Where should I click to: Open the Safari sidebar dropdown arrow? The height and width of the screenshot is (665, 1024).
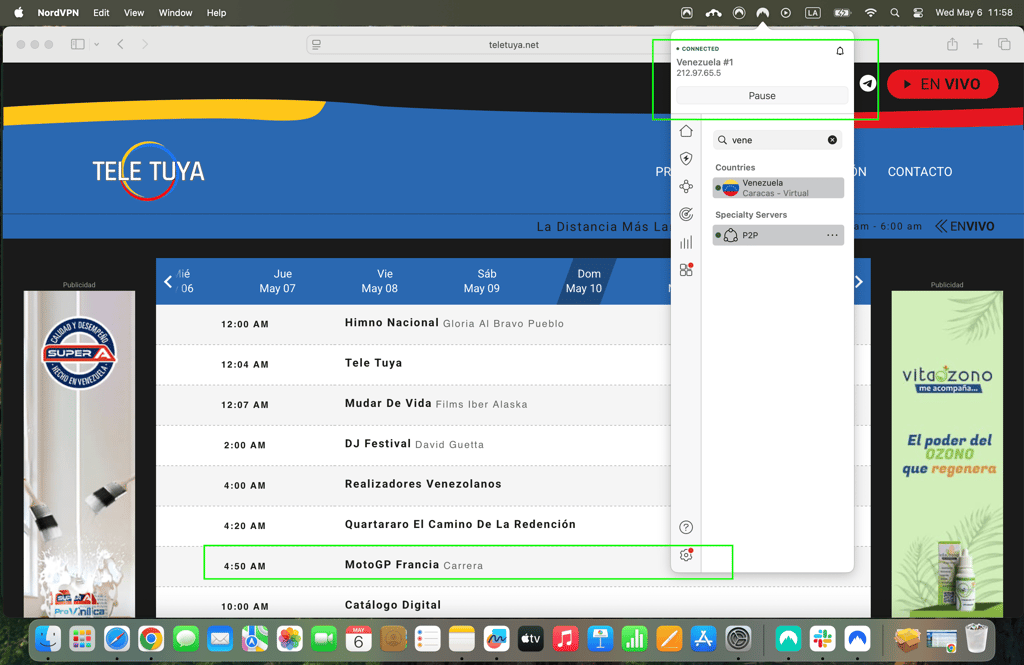tap(97, 44)
